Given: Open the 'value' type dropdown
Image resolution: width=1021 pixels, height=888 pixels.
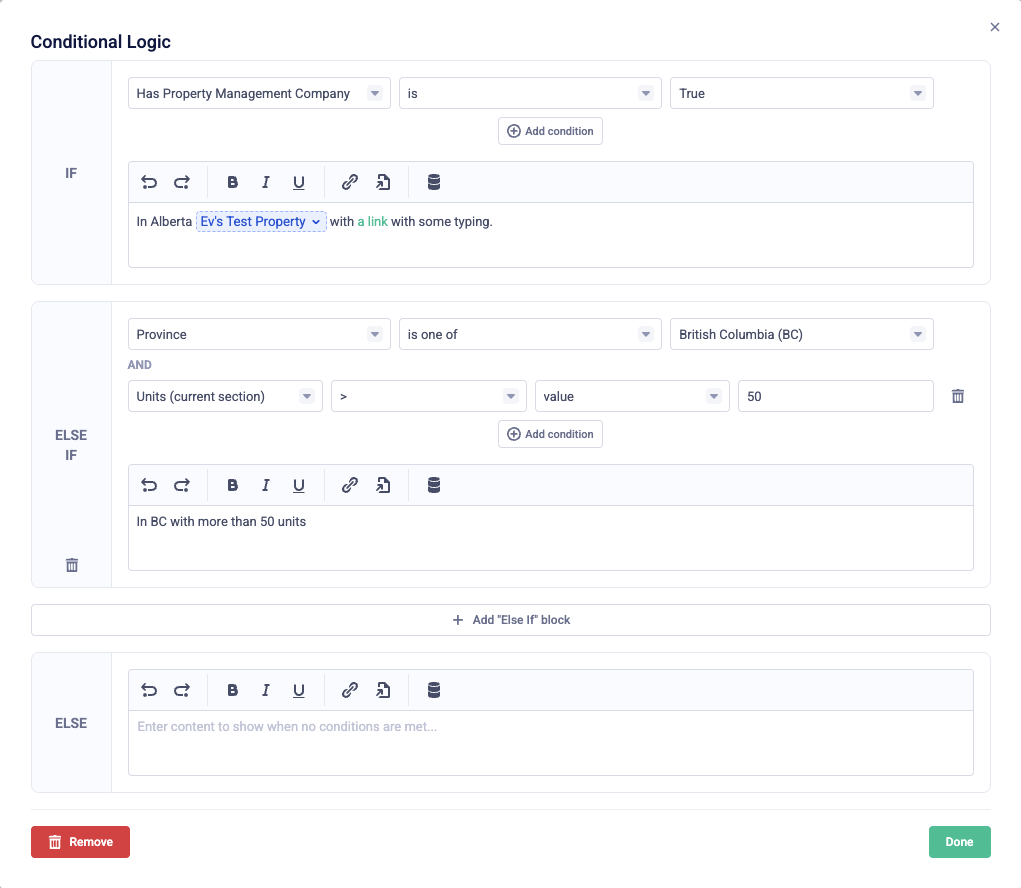Looking at the screenshot, I should tap(632, 396).
